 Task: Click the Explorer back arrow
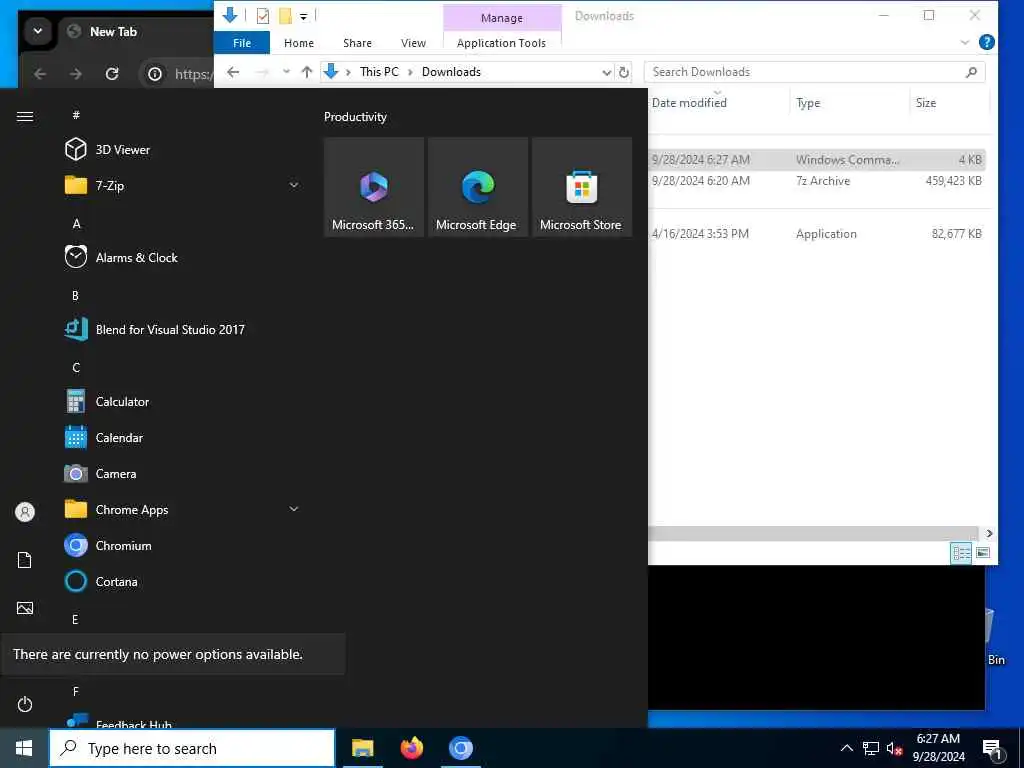point(233,72)
